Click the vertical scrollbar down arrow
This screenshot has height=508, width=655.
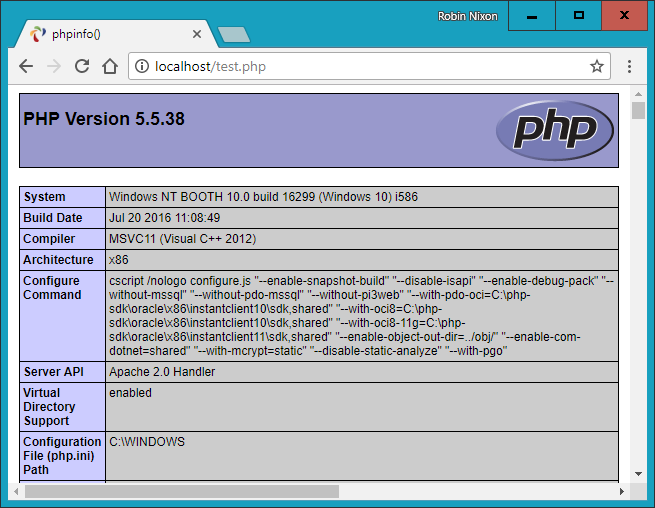638,474
